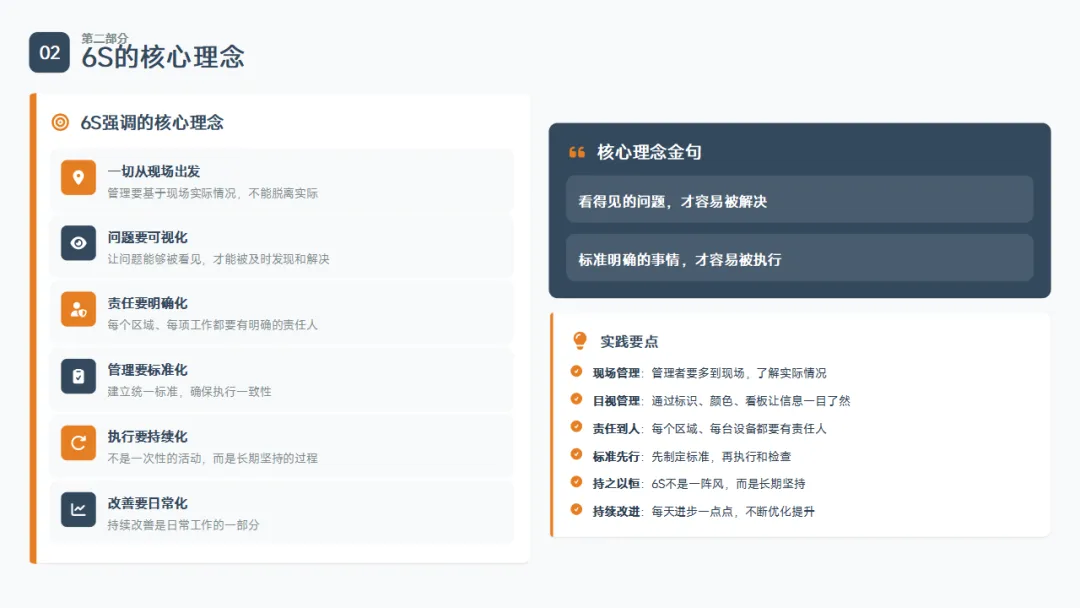
Task: Click the text 6S不是一阵风，而是长期坚持
Action: 728,484
